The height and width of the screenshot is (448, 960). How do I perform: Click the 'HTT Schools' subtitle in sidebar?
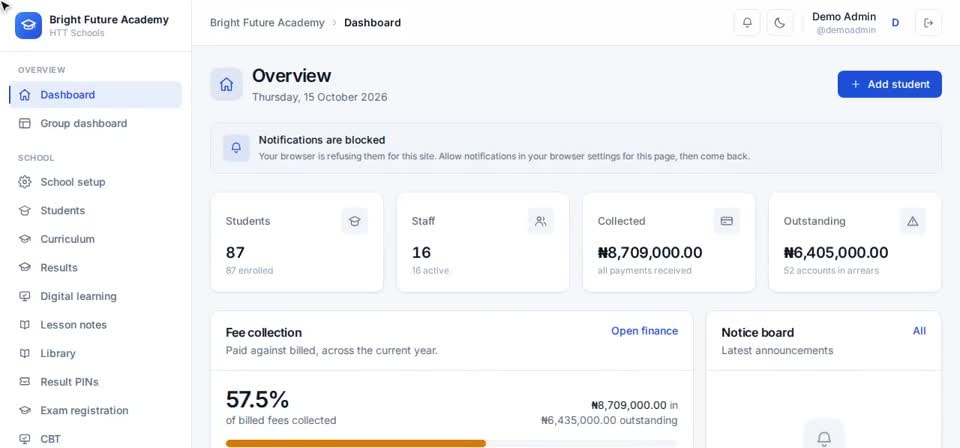[77, 33]
